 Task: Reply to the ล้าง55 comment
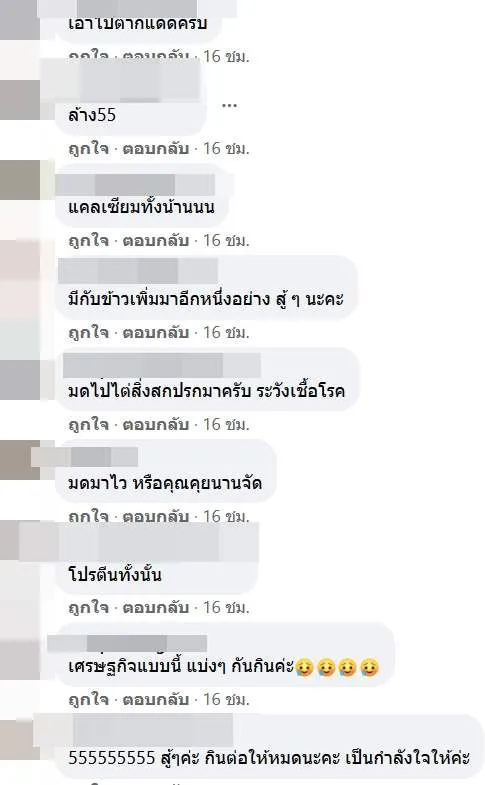pos(156,148)
